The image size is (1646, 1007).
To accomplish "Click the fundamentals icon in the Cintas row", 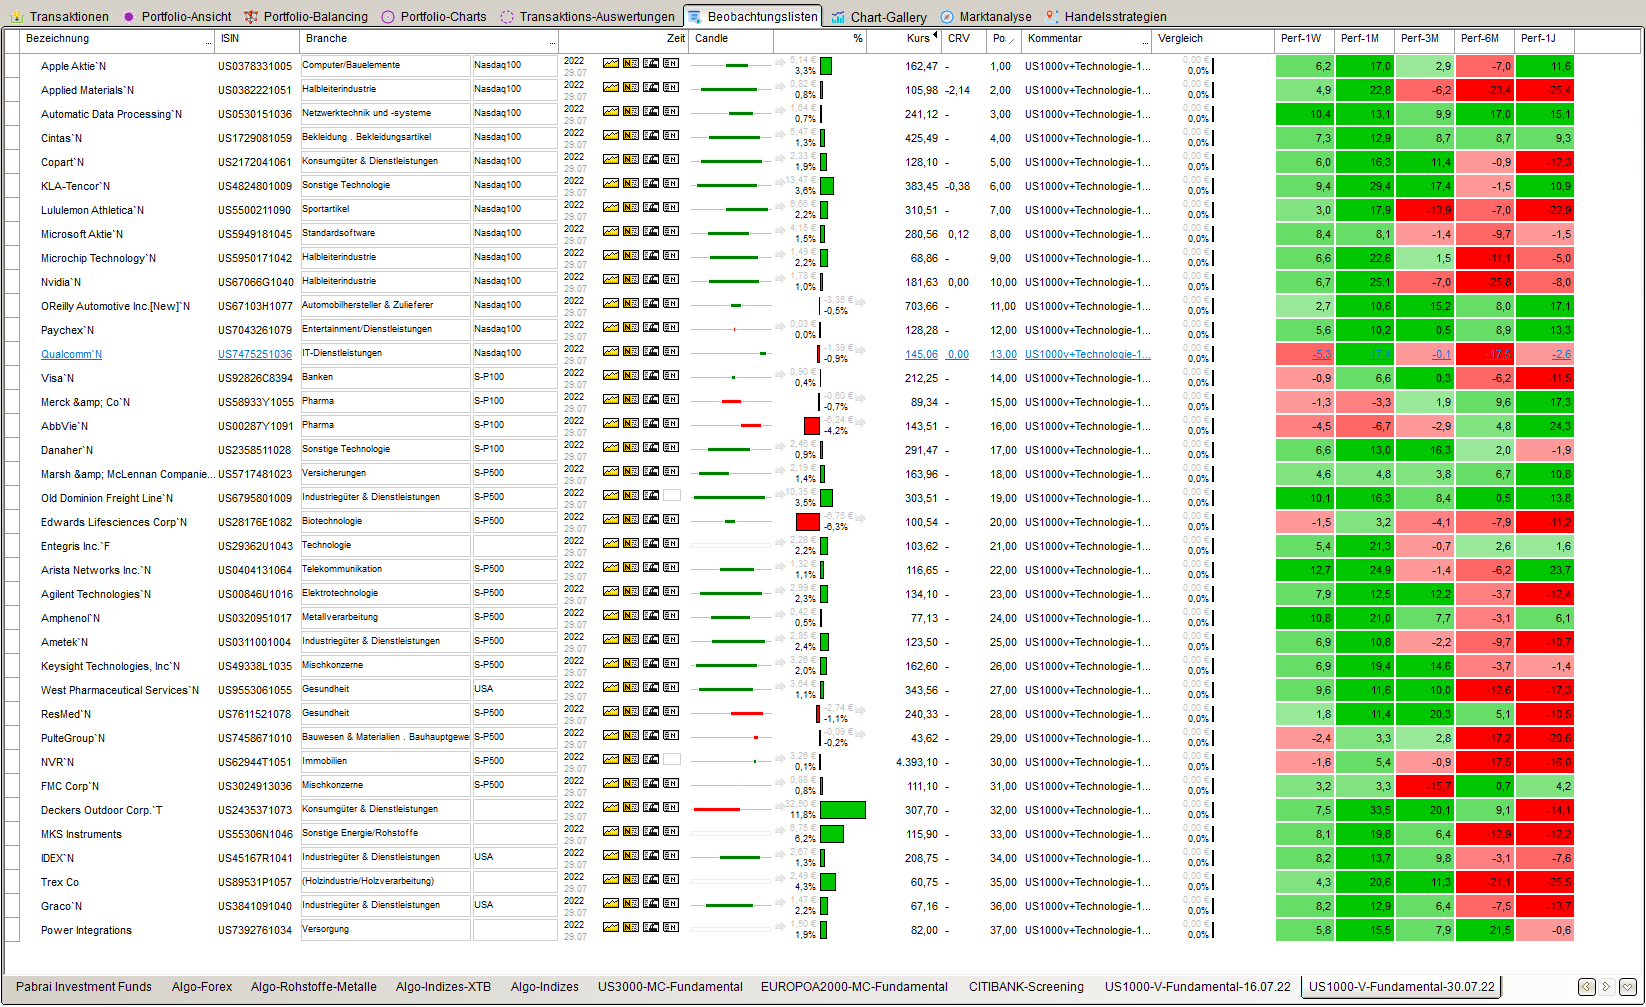I will (651, 135).
